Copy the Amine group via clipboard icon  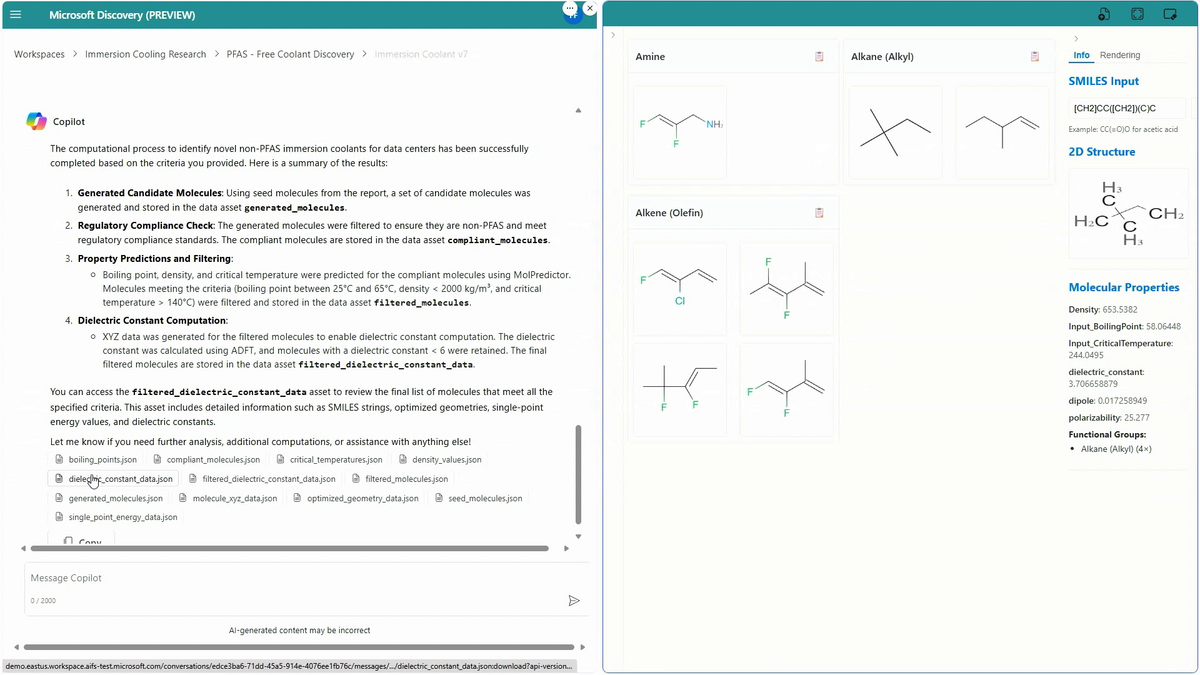pos(819,57)
